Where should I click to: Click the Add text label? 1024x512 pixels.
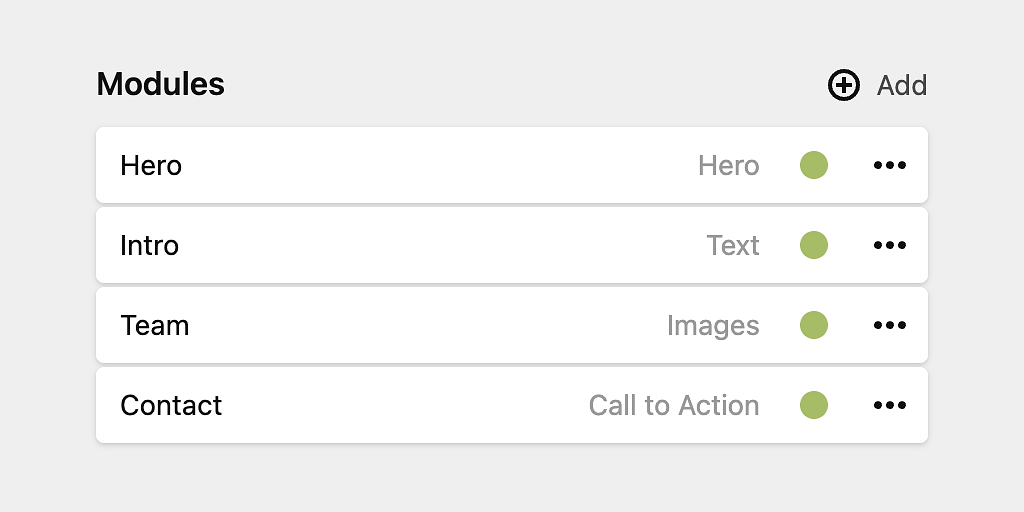pos(901,86)
